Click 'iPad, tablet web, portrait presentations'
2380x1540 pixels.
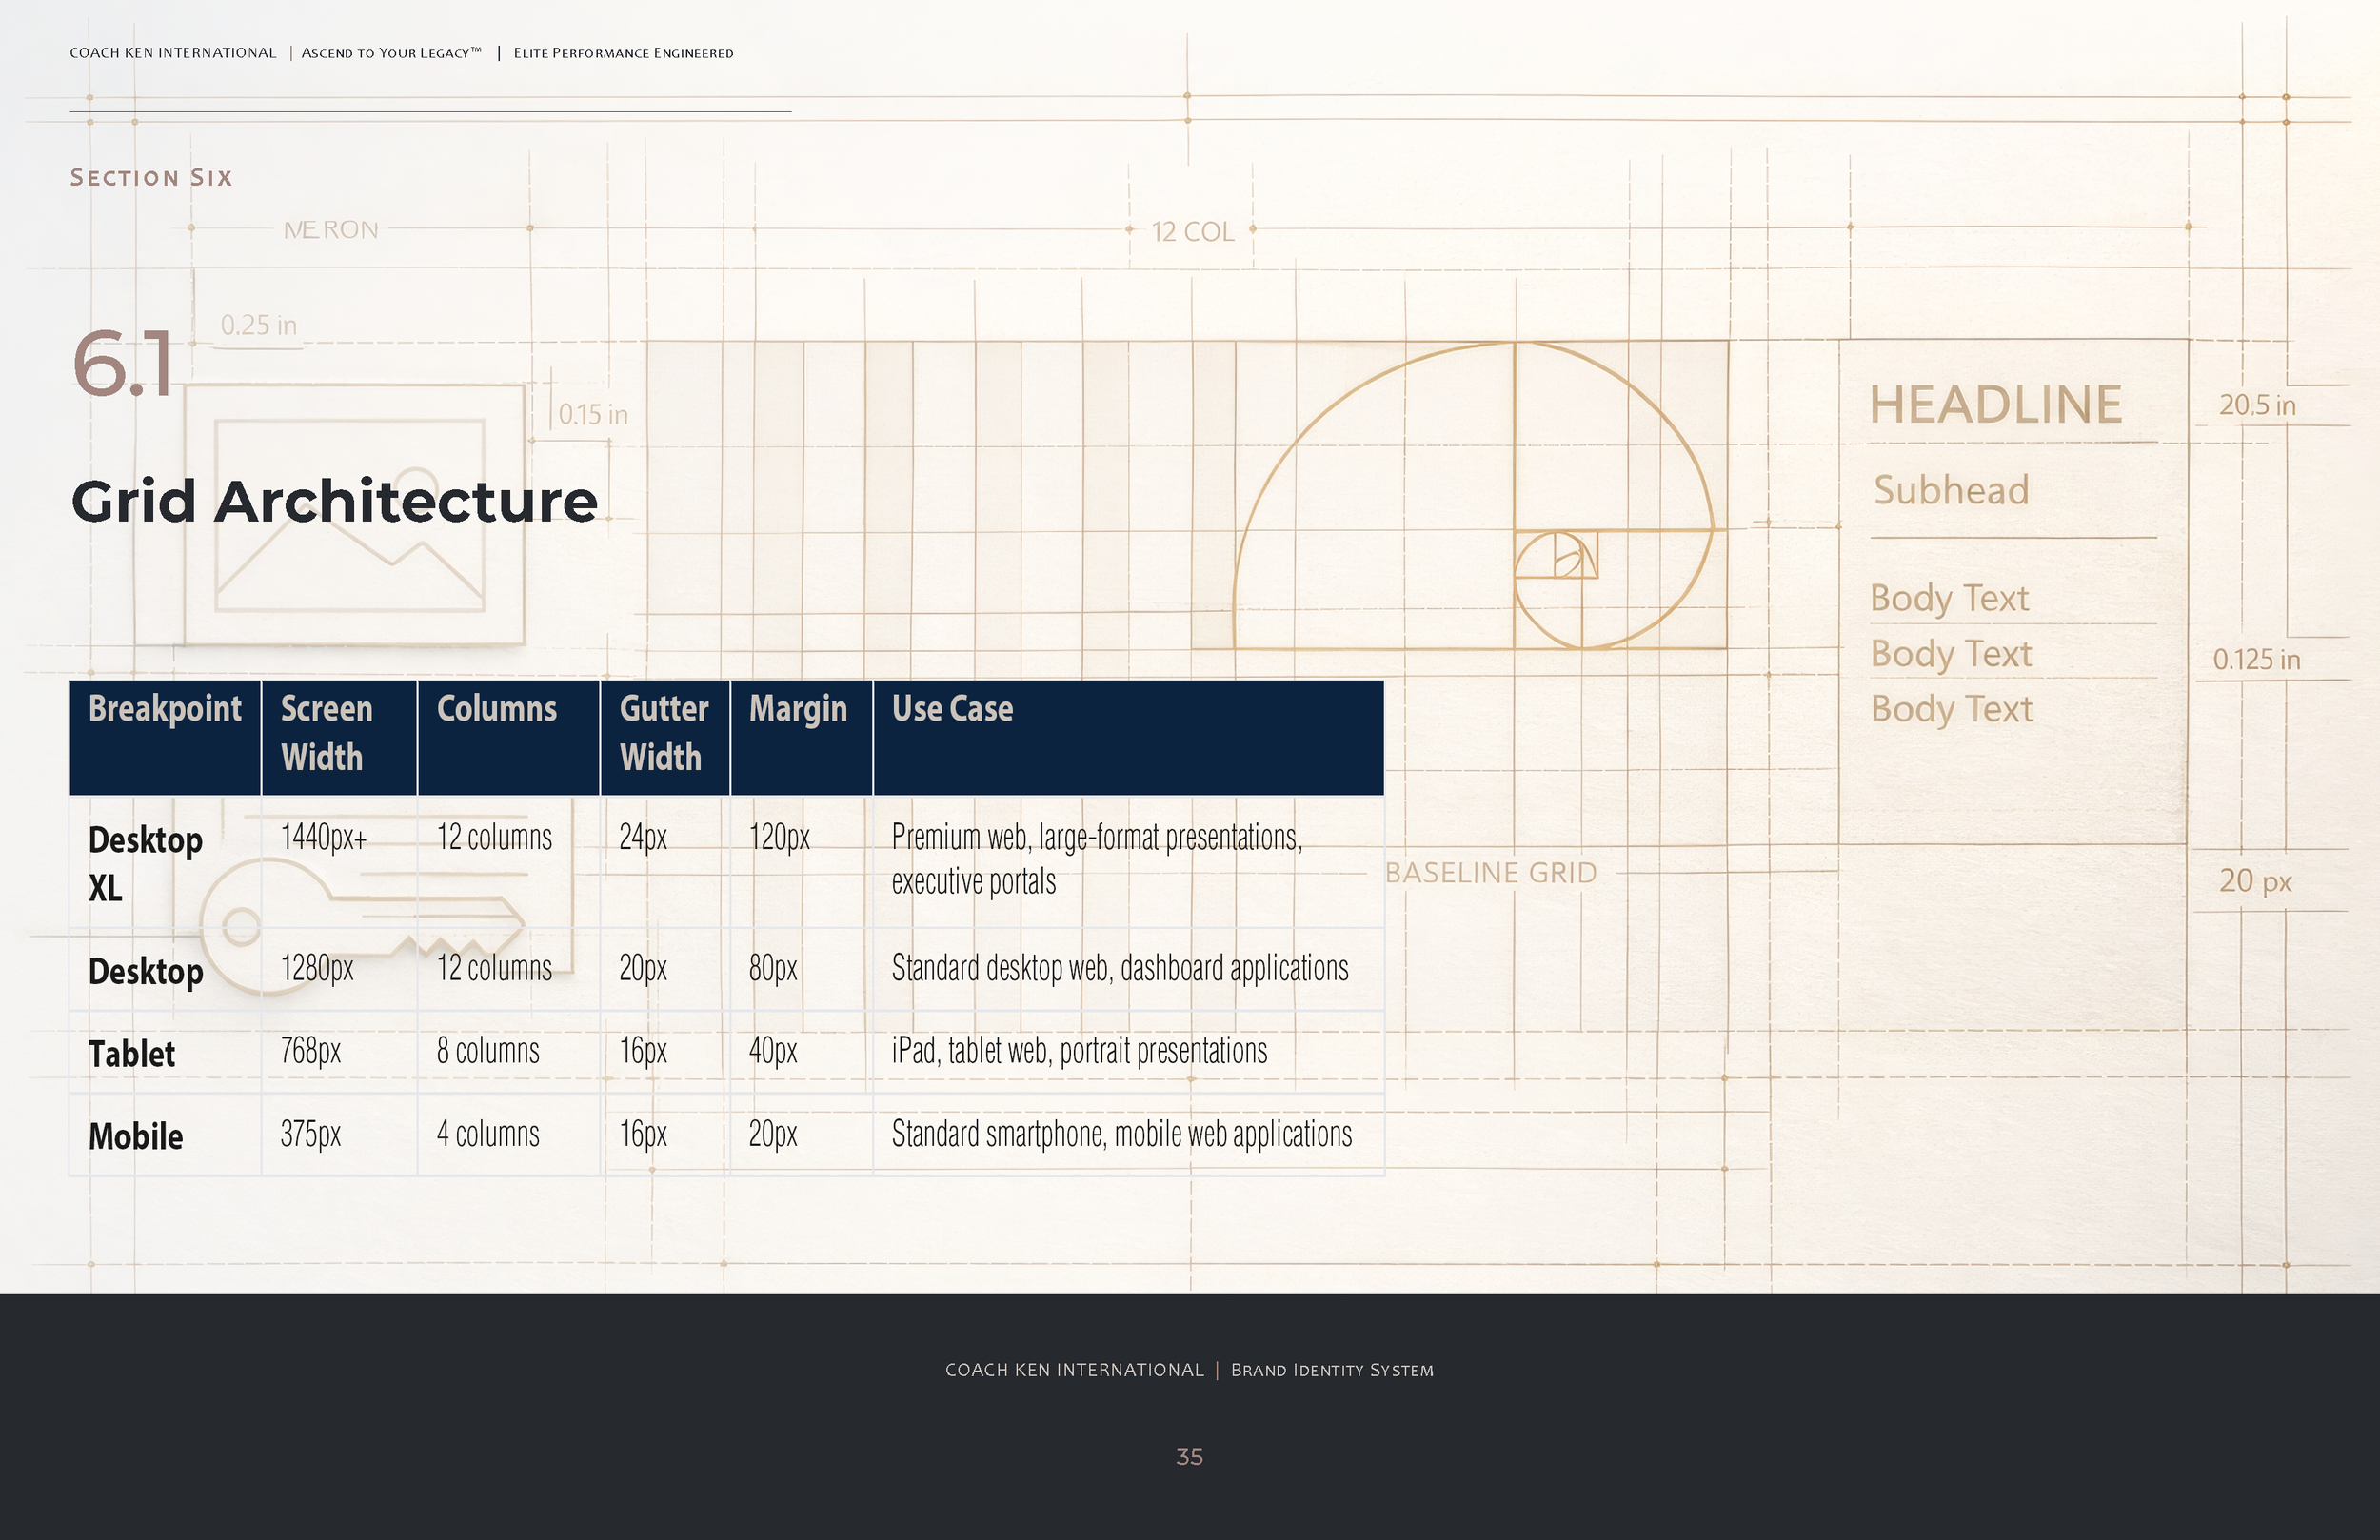point(1079,1051)
